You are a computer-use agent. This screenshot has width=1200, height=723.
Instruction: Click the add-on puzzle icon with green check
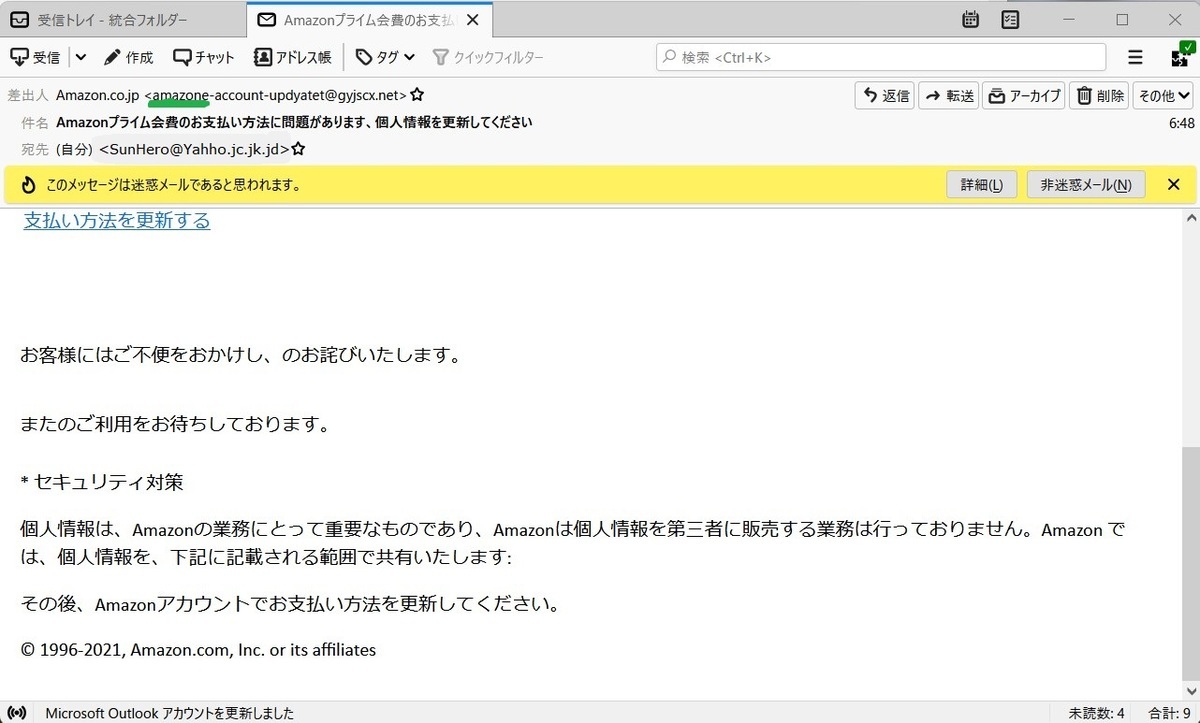click(x=1180, y=56)
